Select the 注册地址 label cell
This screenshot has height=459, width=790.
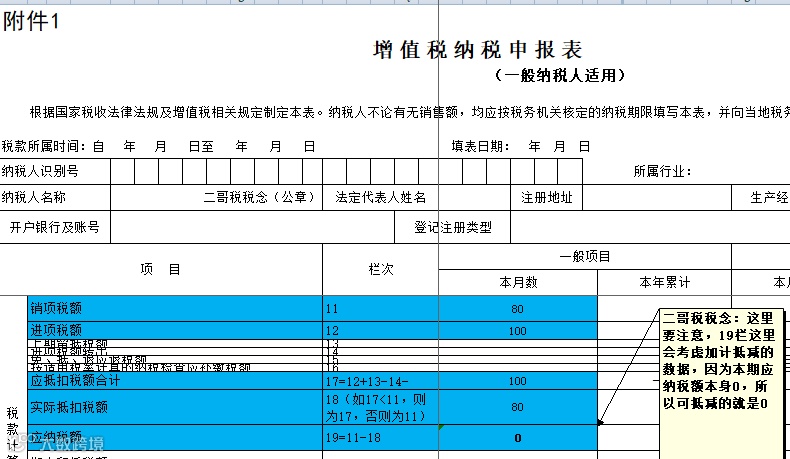click(547, 197)
